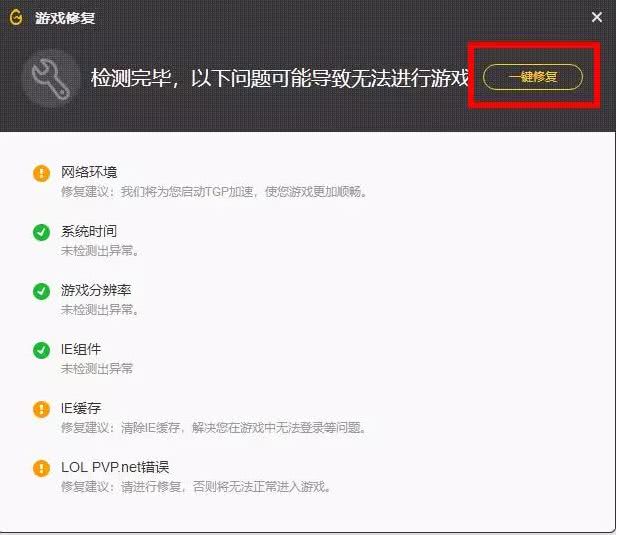This screenshot has width=619, height=535.
Task: Click the green check icon beside IE组件
Action: point(41,350)
